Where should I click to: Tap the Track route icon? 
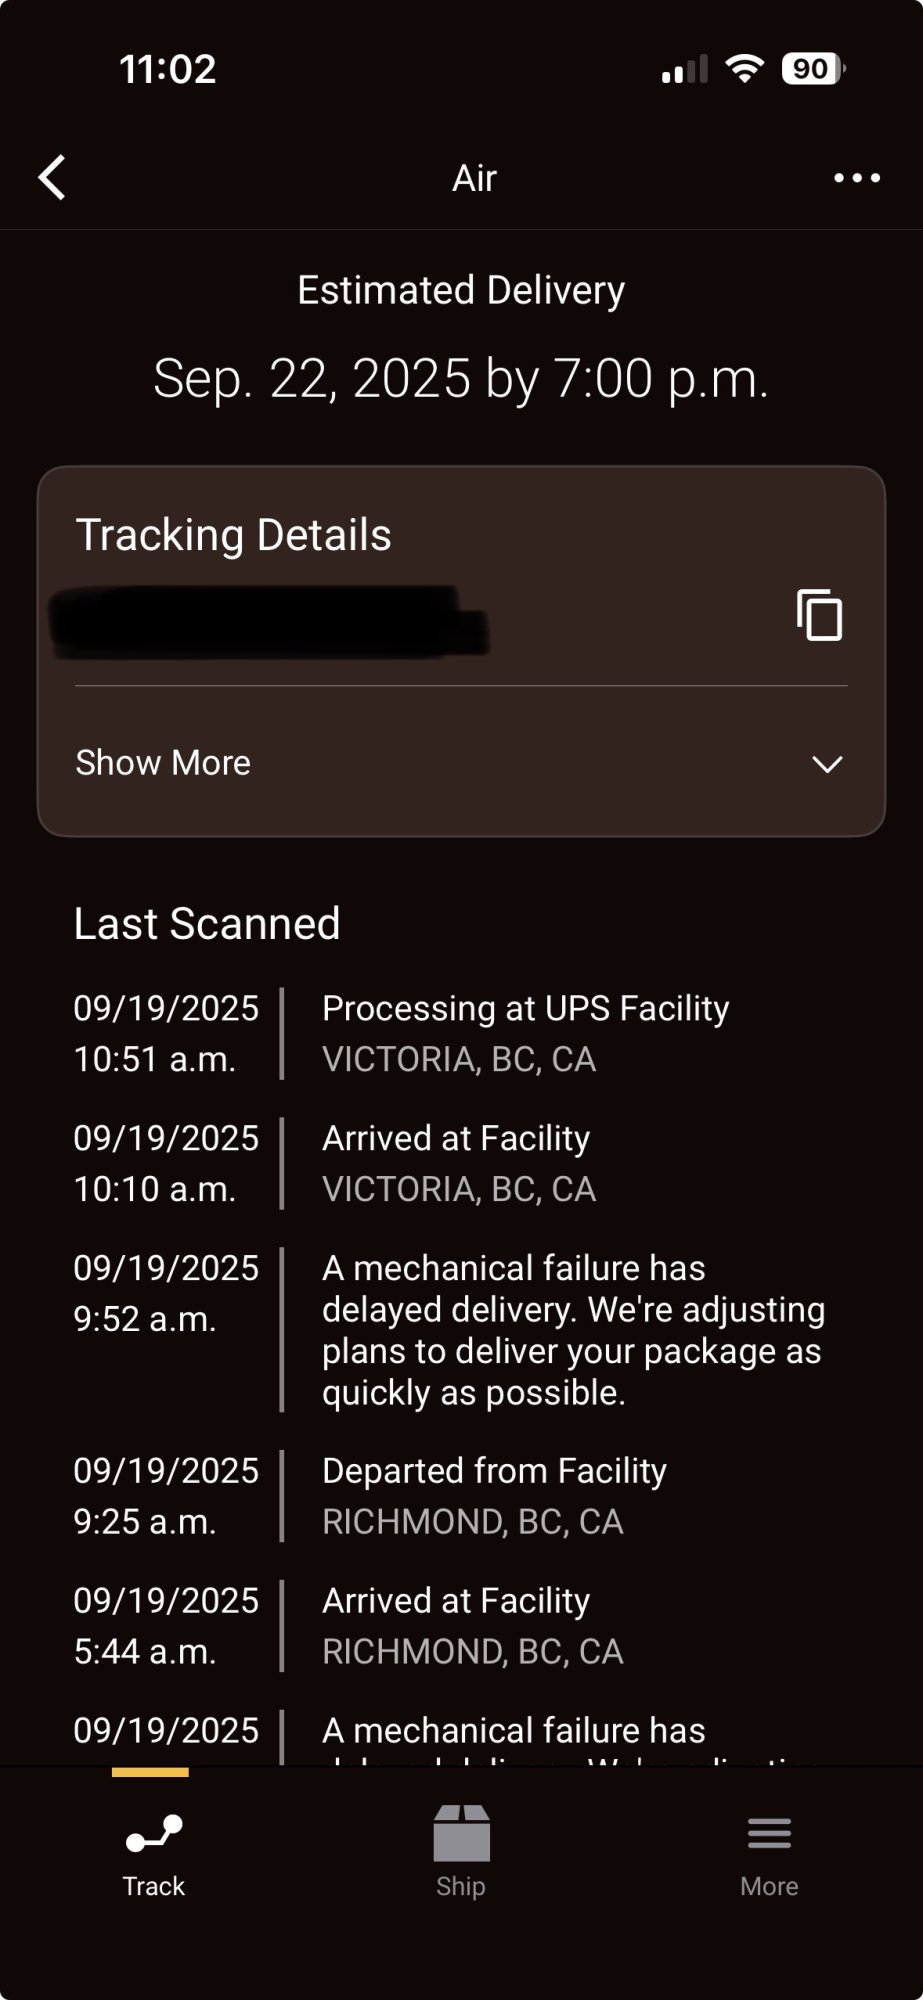click(x=154, y=1834)
